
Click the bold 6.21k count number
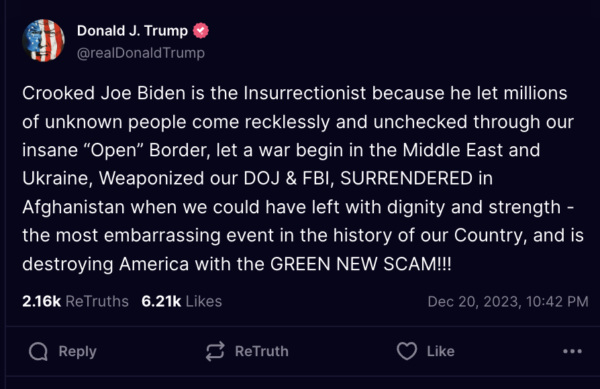(x=161, y=301)
